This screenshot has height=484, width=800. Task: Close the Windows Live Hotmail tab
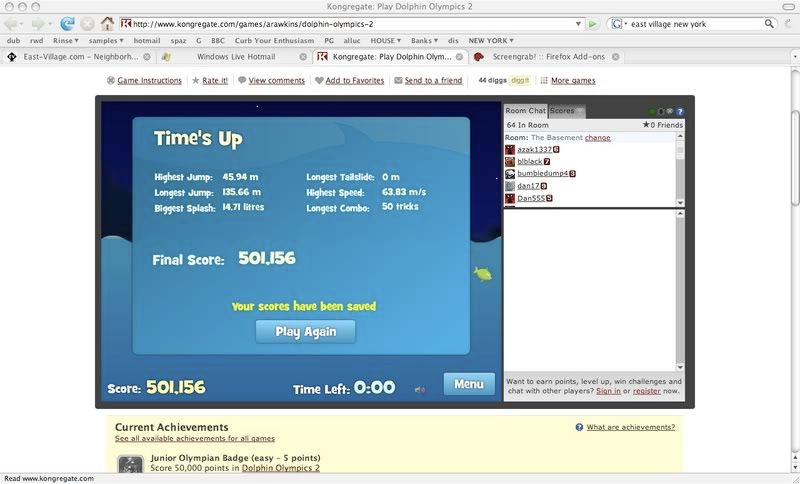[303, 57]
